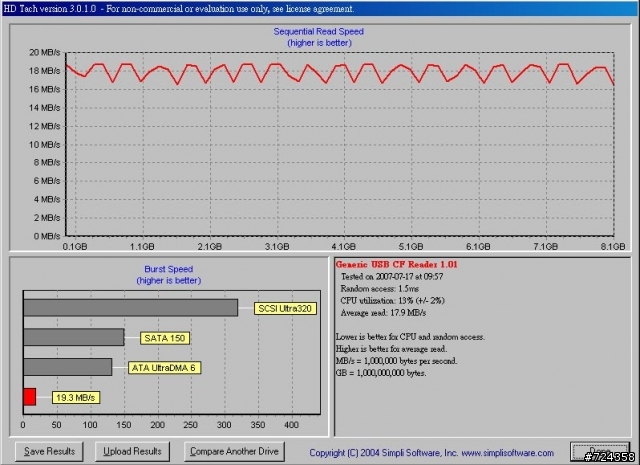Click the Save Results button

[x=49, y=451]
